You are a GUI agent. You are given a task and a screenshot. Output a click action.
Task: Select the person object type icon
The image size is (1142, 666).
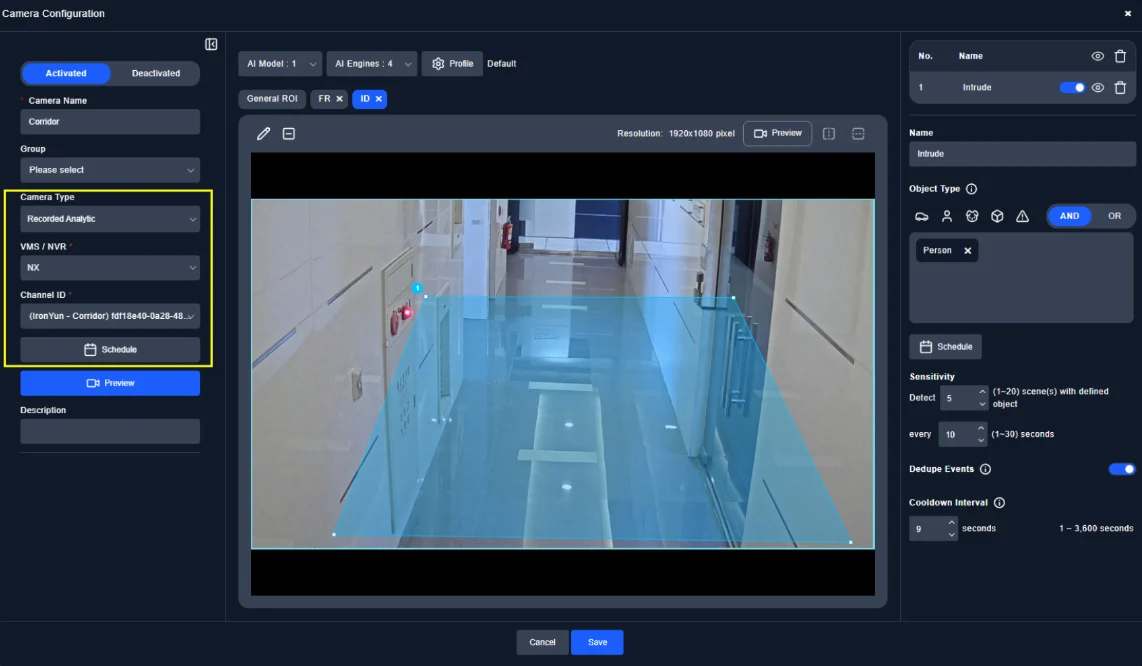coord(947,216)
